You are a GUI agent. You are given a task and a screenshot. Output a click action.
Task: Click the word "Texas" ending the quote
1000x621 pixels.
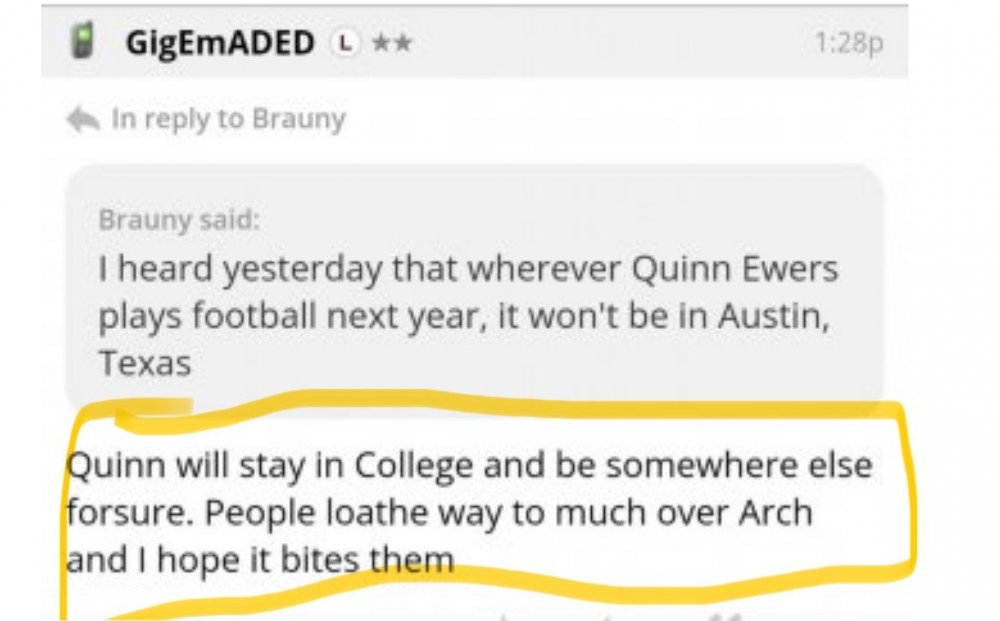[x=145, y=363]
